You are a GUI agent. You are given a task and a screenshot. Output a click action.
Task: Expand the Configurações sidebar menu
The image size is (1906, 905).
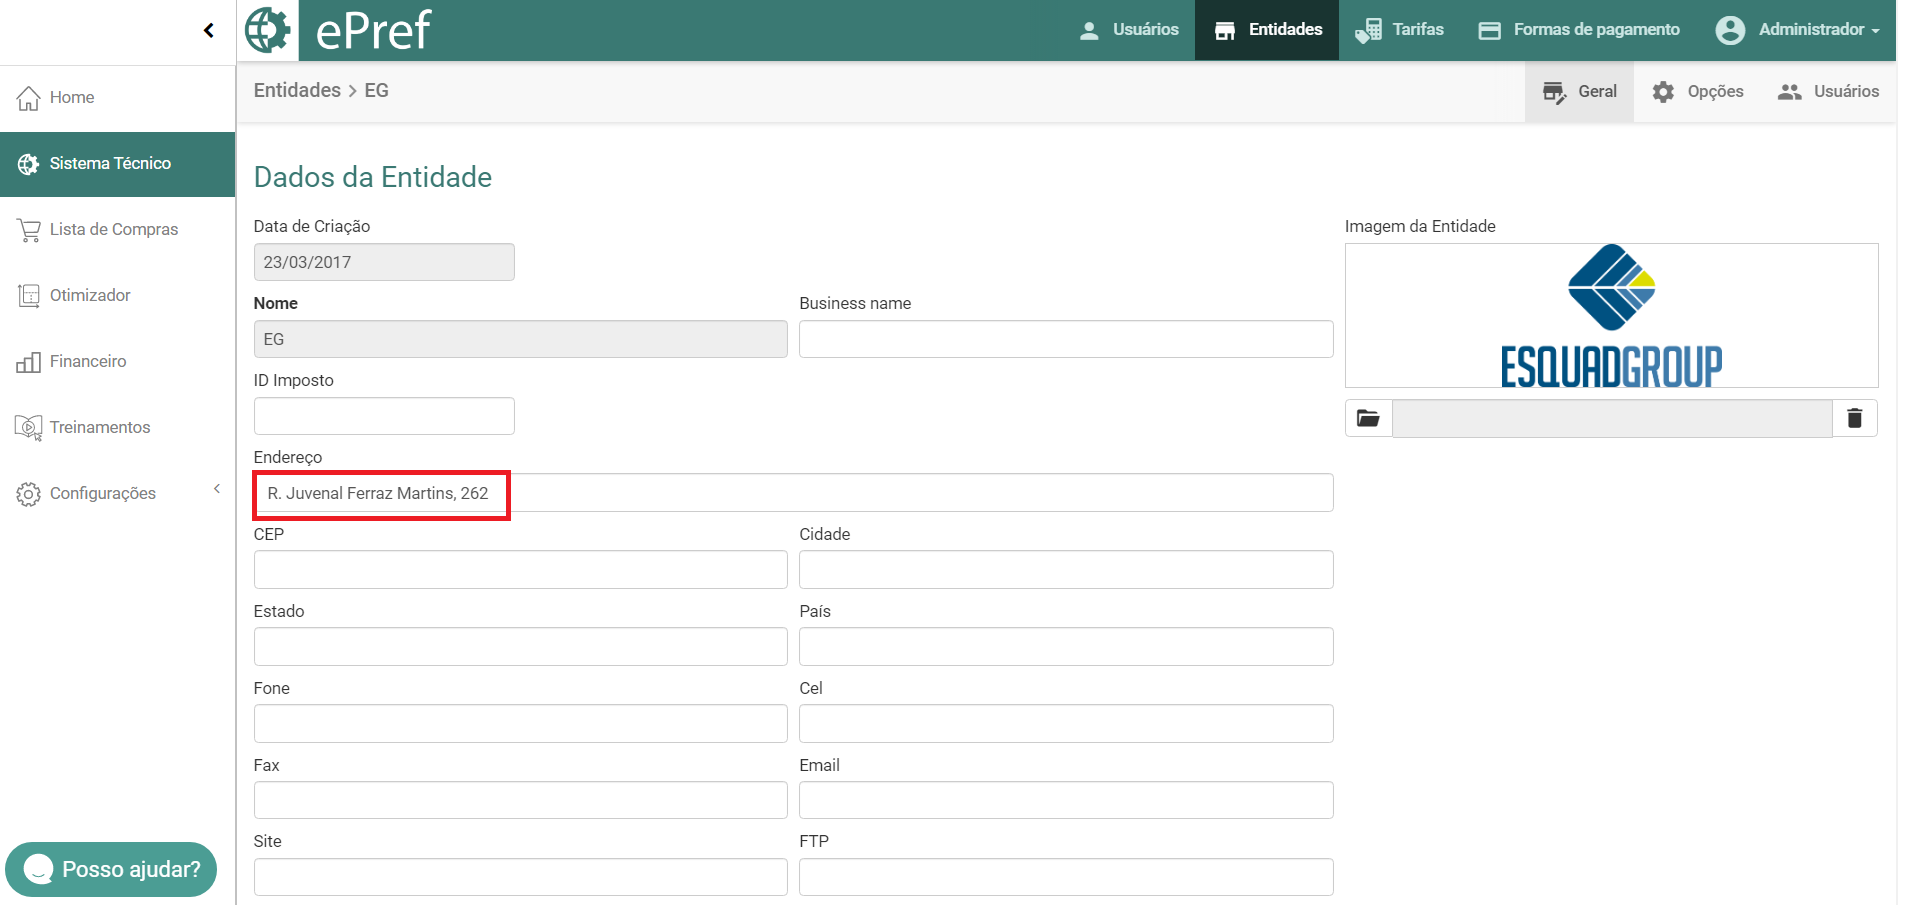tap(103, 493)
